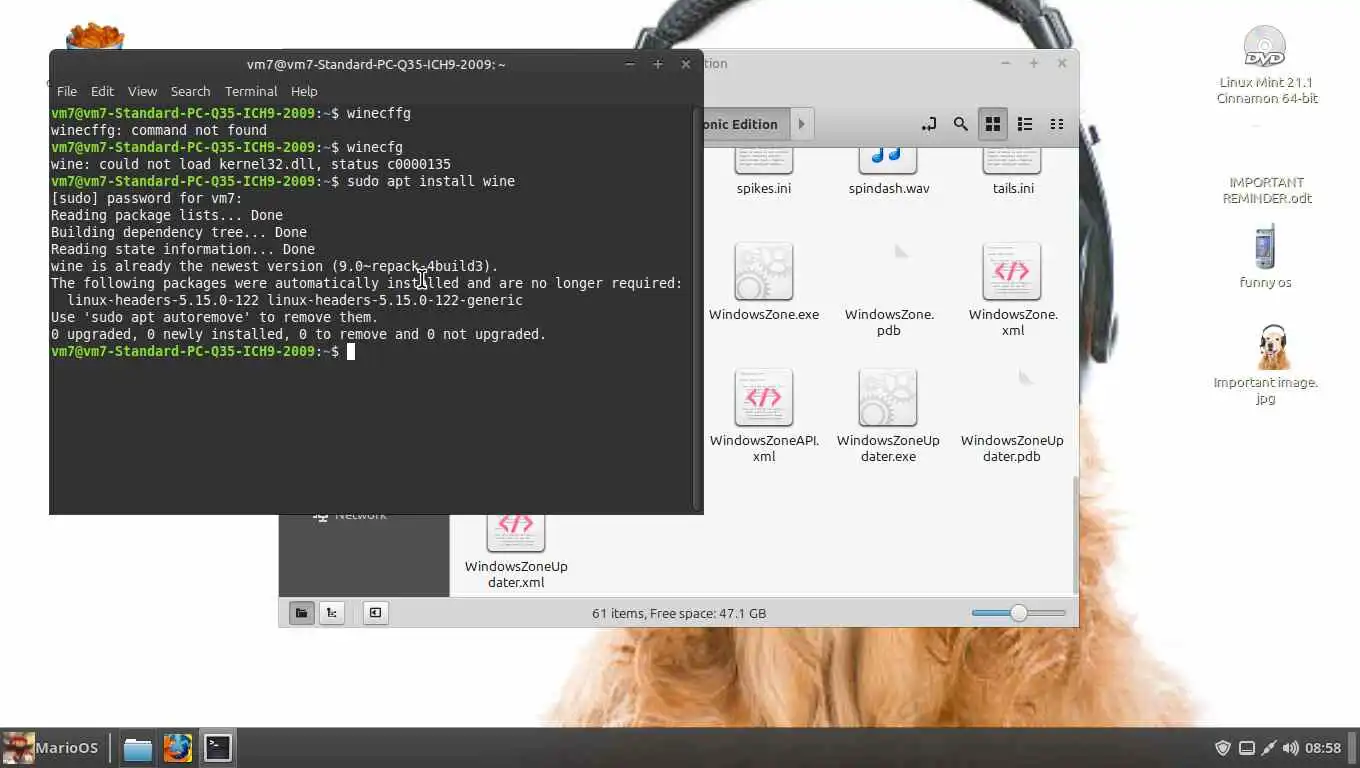The image size is (1360, 768).
Task: Click the linux-headers-5.15.0-122 package line
Action: [x=295, y=300]
